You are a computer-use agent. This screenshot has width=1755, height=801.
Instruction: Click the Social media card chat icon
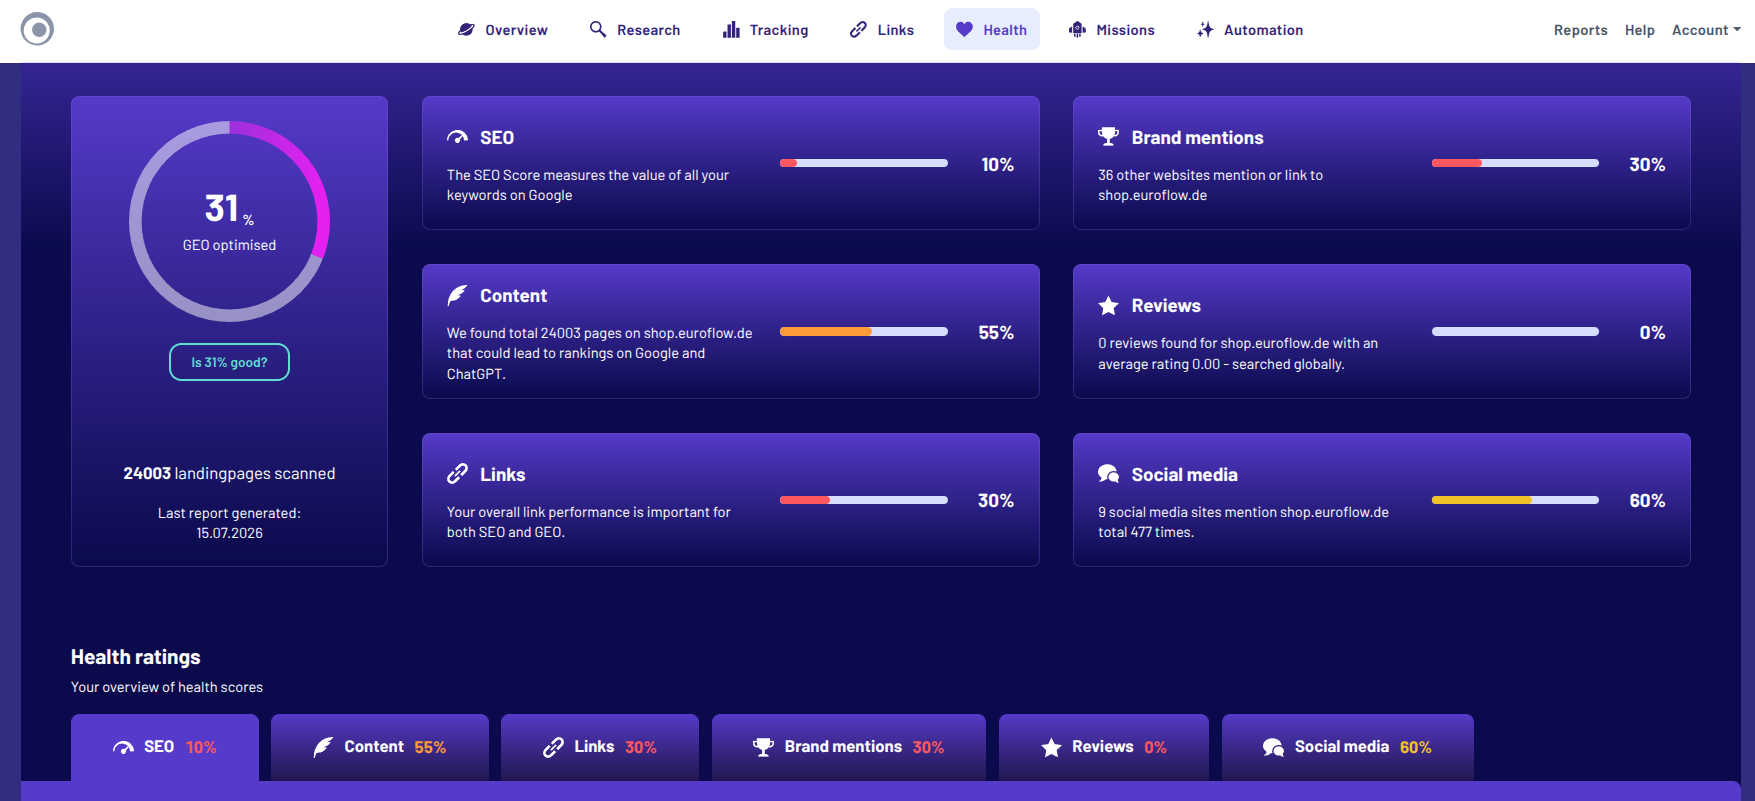click(1108, 473)
